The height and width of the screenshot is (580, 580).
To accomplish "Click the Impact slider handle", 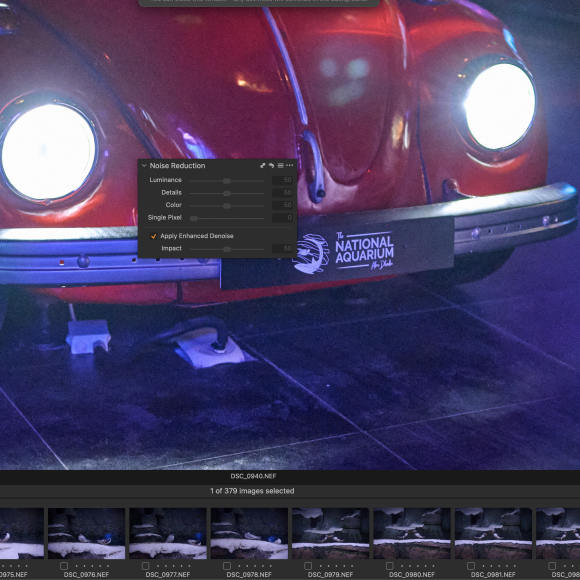I will (x=227, y=249).
